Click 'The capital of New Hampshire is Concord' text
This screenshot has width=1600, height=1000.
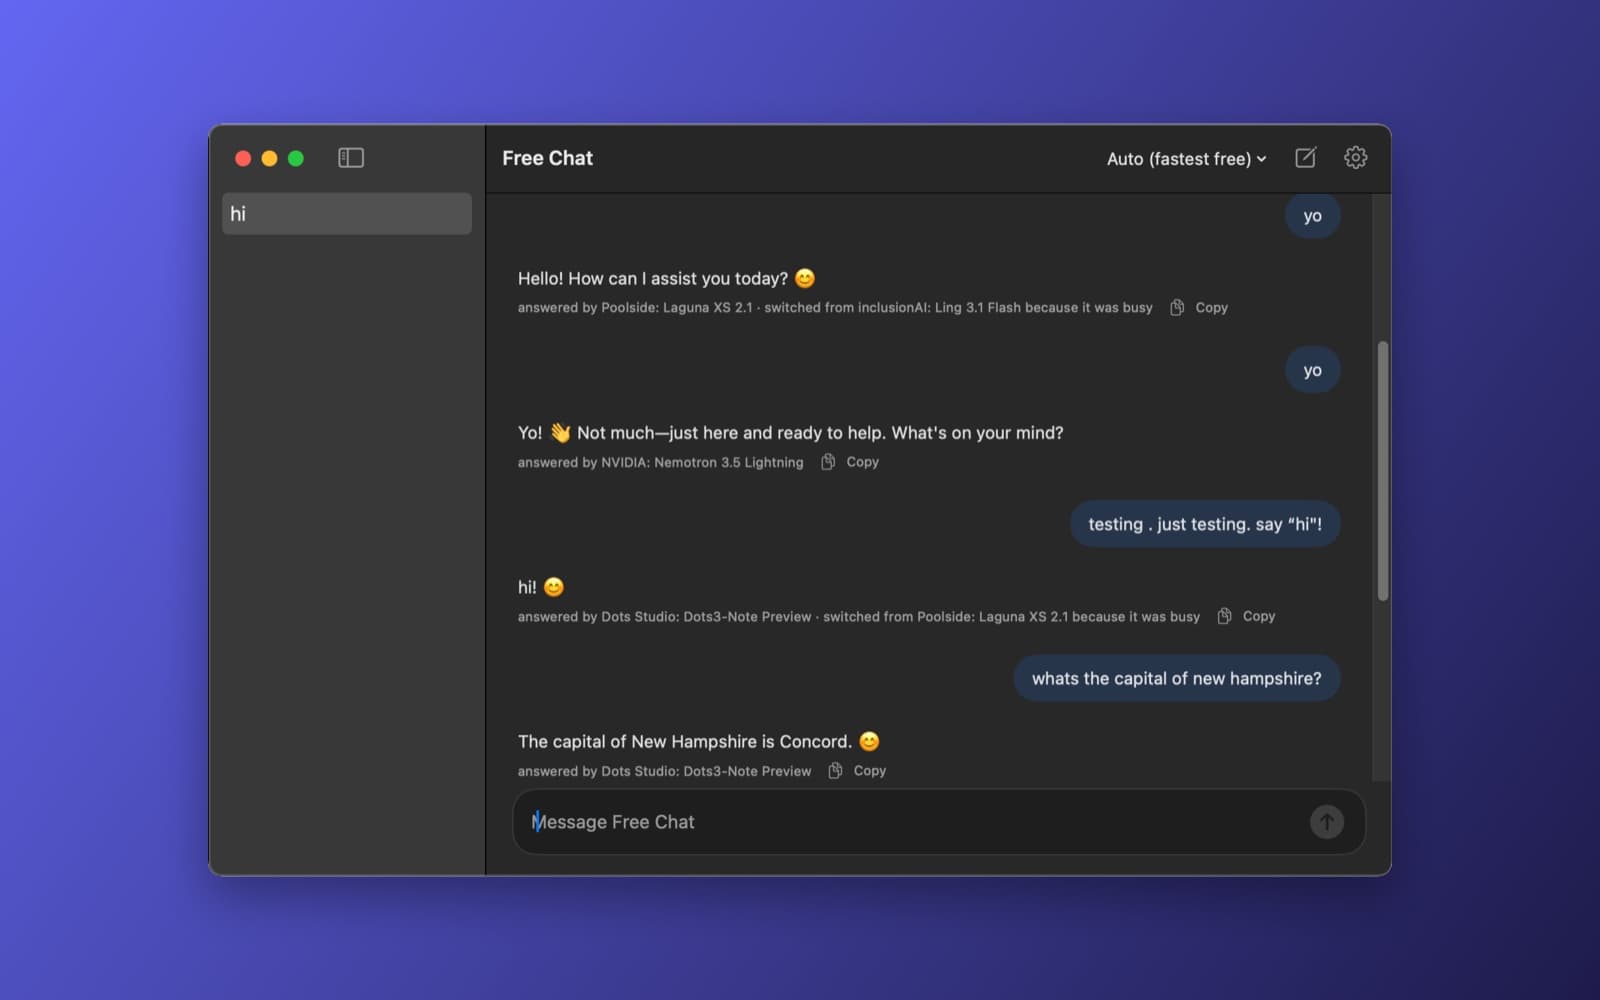coord(685,741)
